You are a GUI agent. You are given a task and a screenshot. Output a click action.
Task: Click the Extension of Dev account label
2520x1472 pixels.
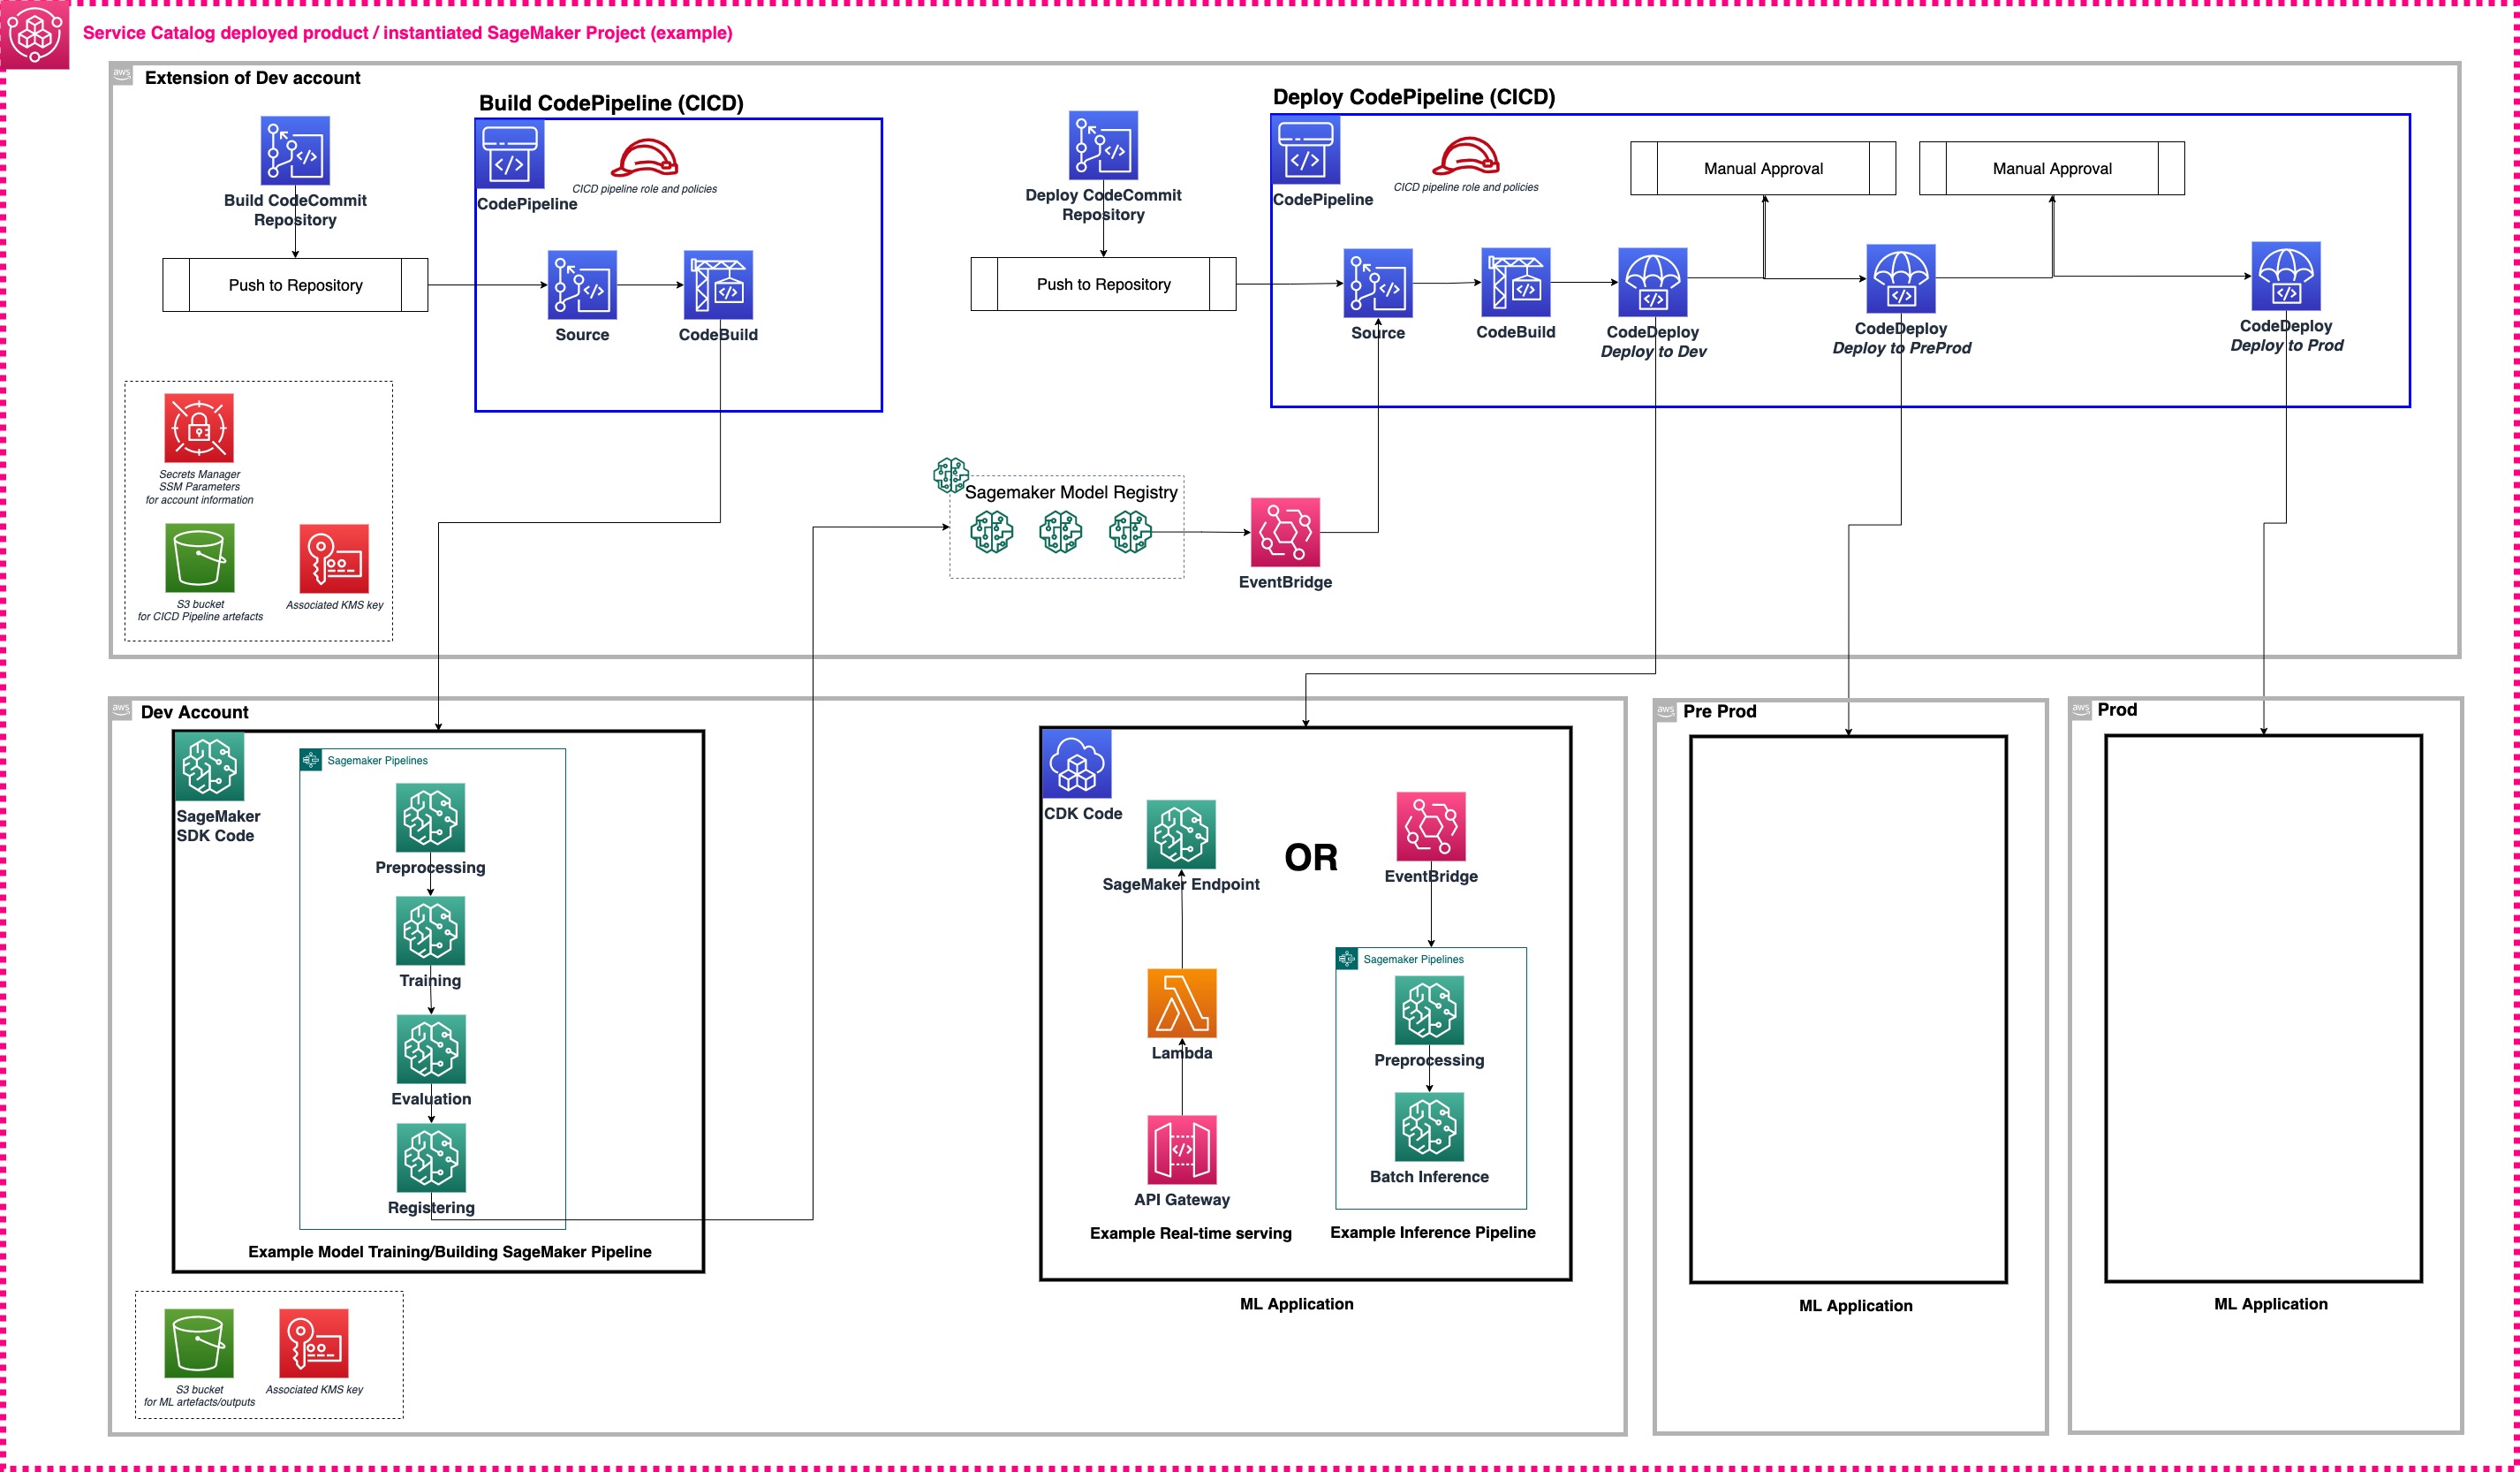pyautogui.click(x=252, y=78)
